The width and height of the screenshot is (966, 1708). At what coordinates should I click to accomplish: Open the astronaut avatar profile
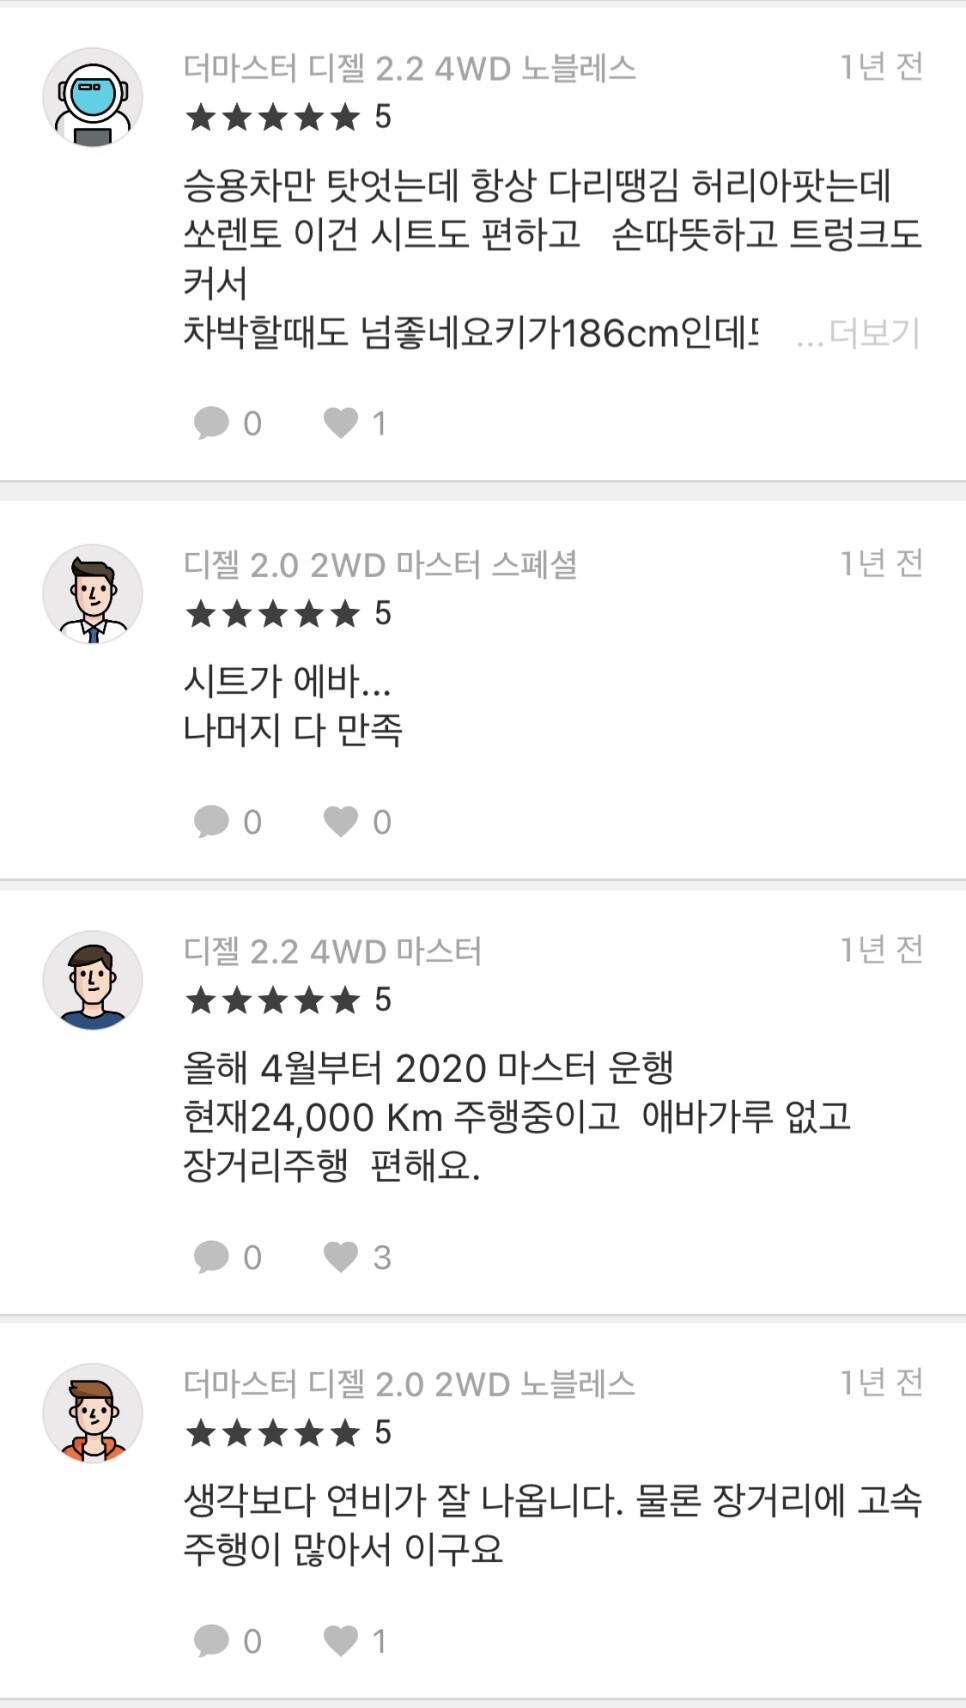[x=93, y=97]
